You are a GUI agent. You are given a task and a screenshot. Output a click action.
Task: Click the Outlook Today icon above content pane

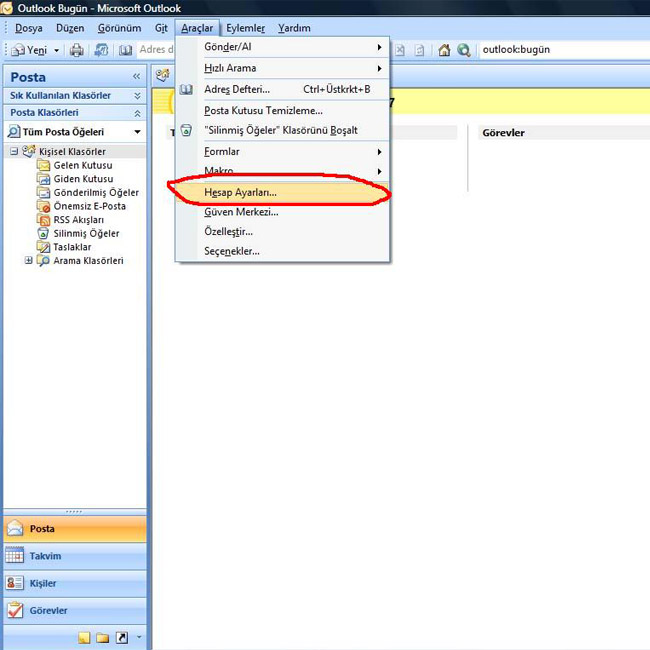click(163, 75)
